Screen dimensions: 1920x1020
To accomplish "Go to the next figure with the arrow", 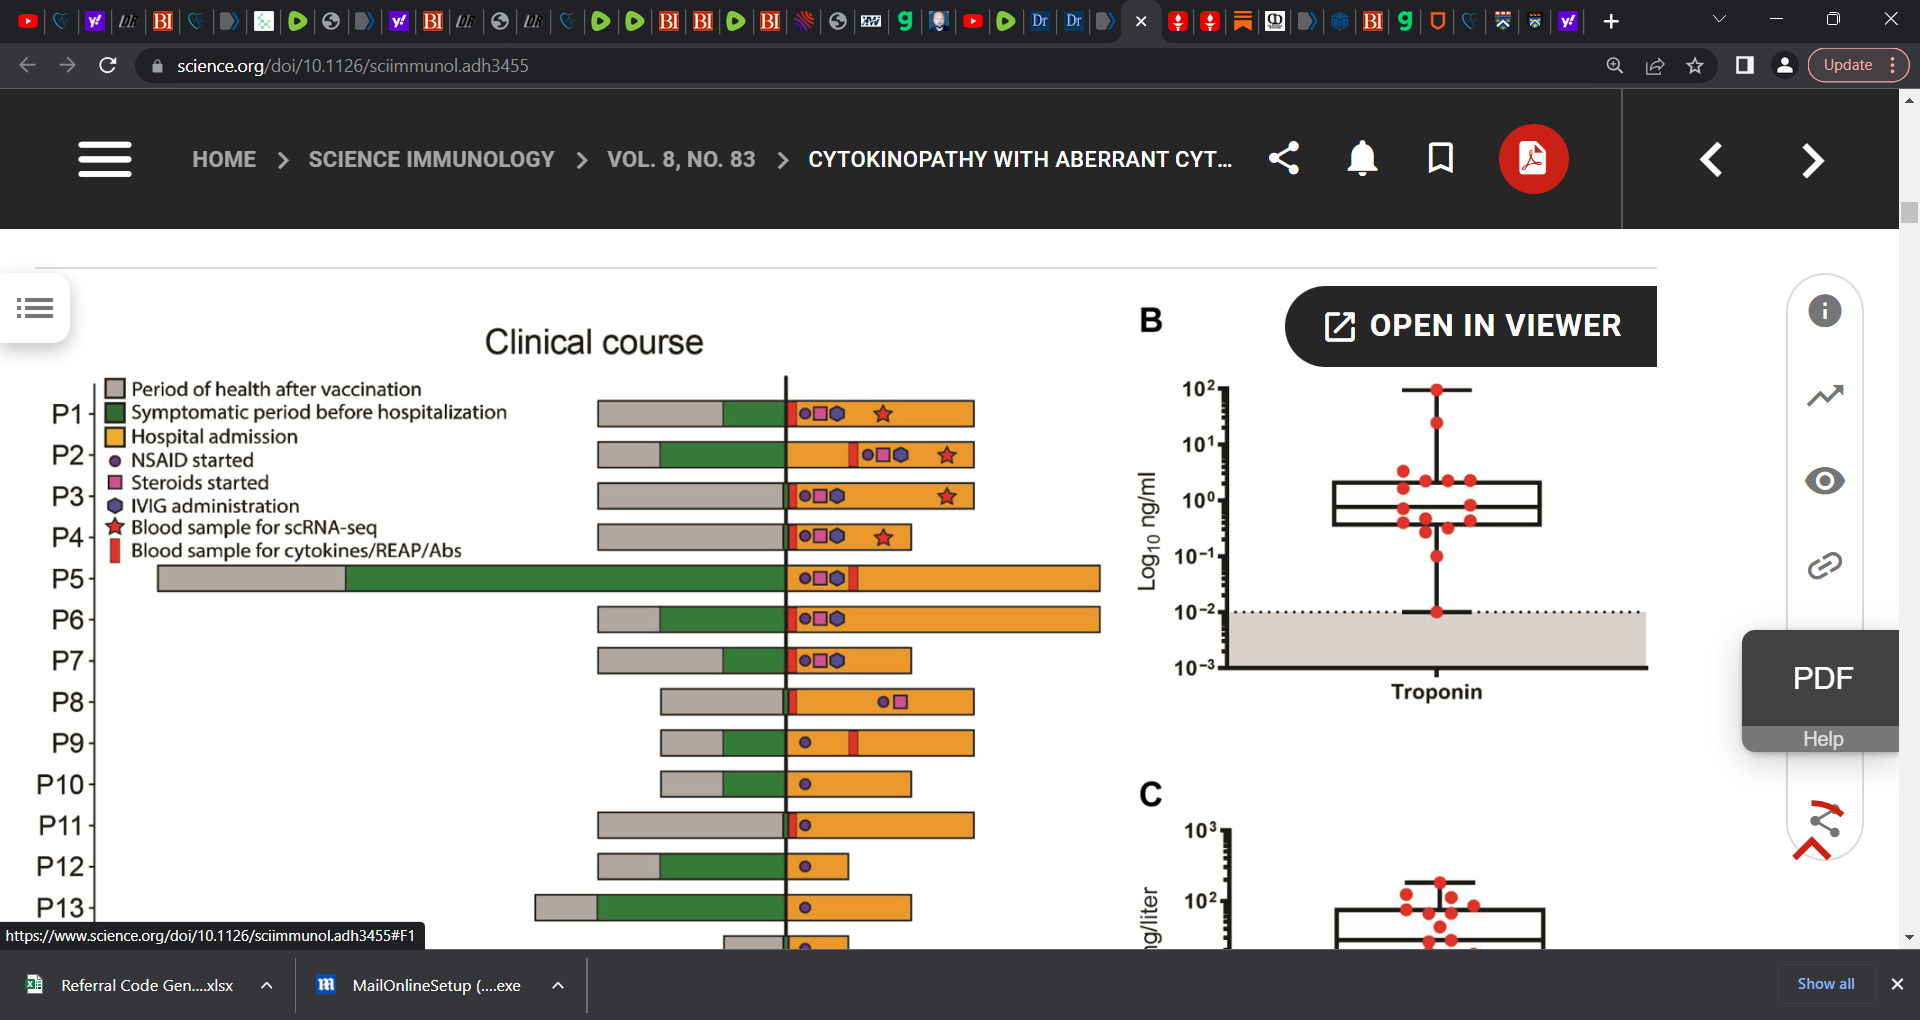I will (x=1813, y=160).
